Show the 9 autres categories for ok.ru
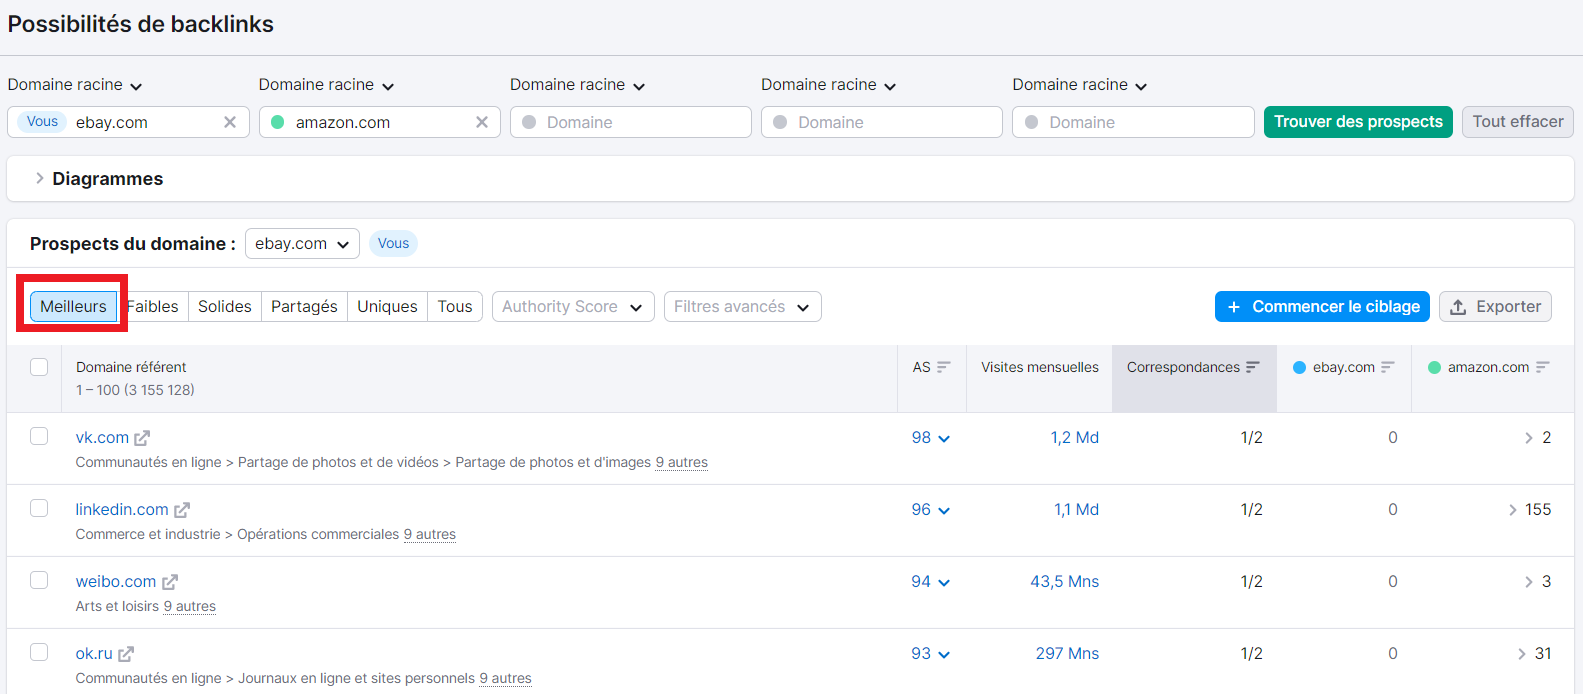1583x694 pixels. 506,678
